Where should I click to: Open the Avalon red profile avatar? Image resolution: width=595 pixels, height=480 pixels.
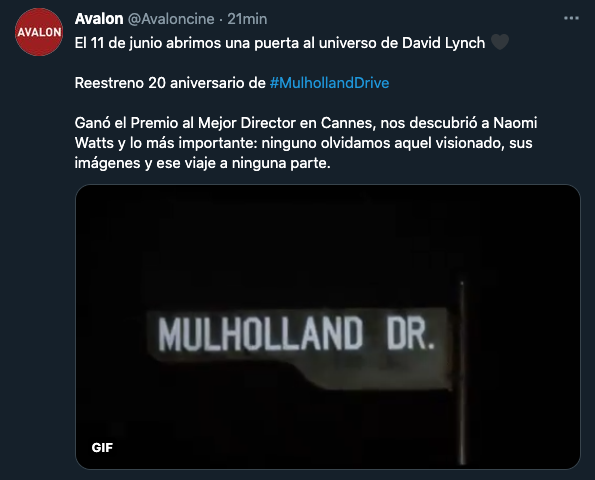click(39, 32)
